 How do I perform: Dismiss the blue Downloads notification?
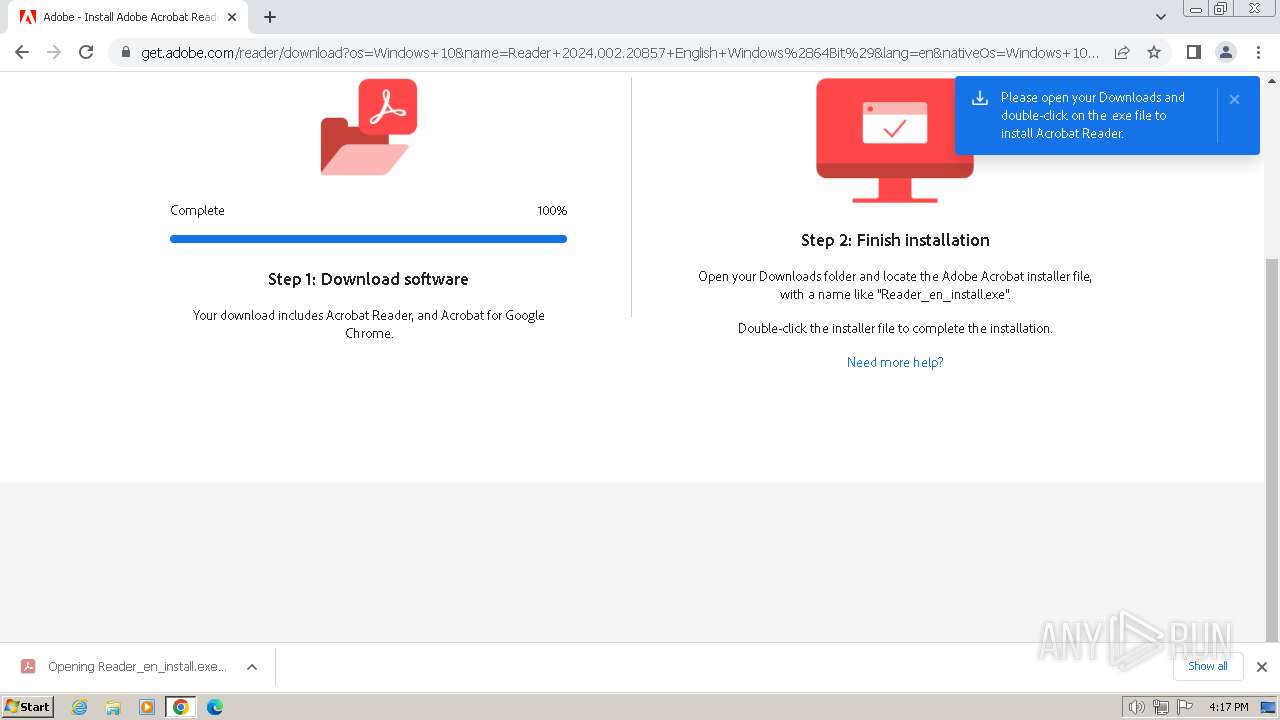pyautogui.click(x=1234, y=99)
